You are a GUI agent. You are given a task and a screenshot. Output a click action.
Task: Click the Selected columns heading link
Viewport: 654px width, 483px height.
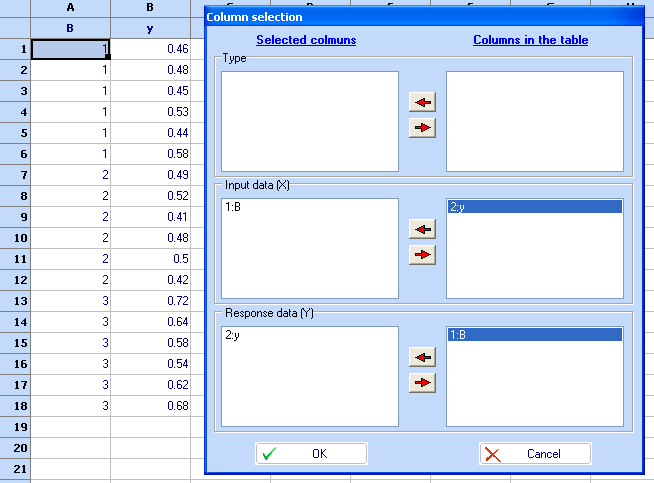[306, 40]
